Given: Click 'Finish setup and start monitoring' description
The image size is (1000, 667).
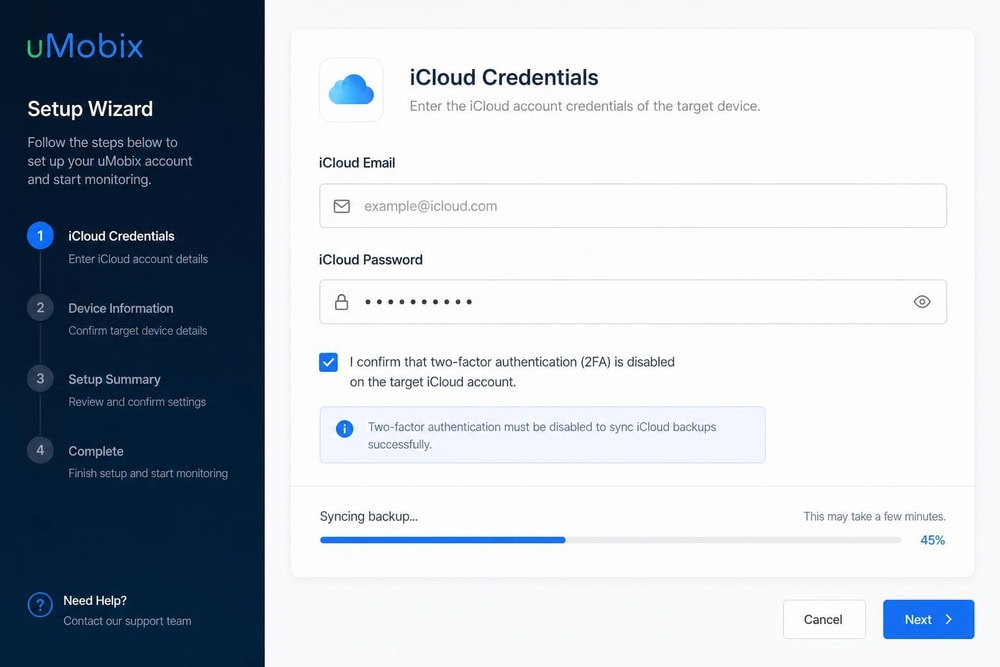Looking at the screenshot, I should click(148, 473).
